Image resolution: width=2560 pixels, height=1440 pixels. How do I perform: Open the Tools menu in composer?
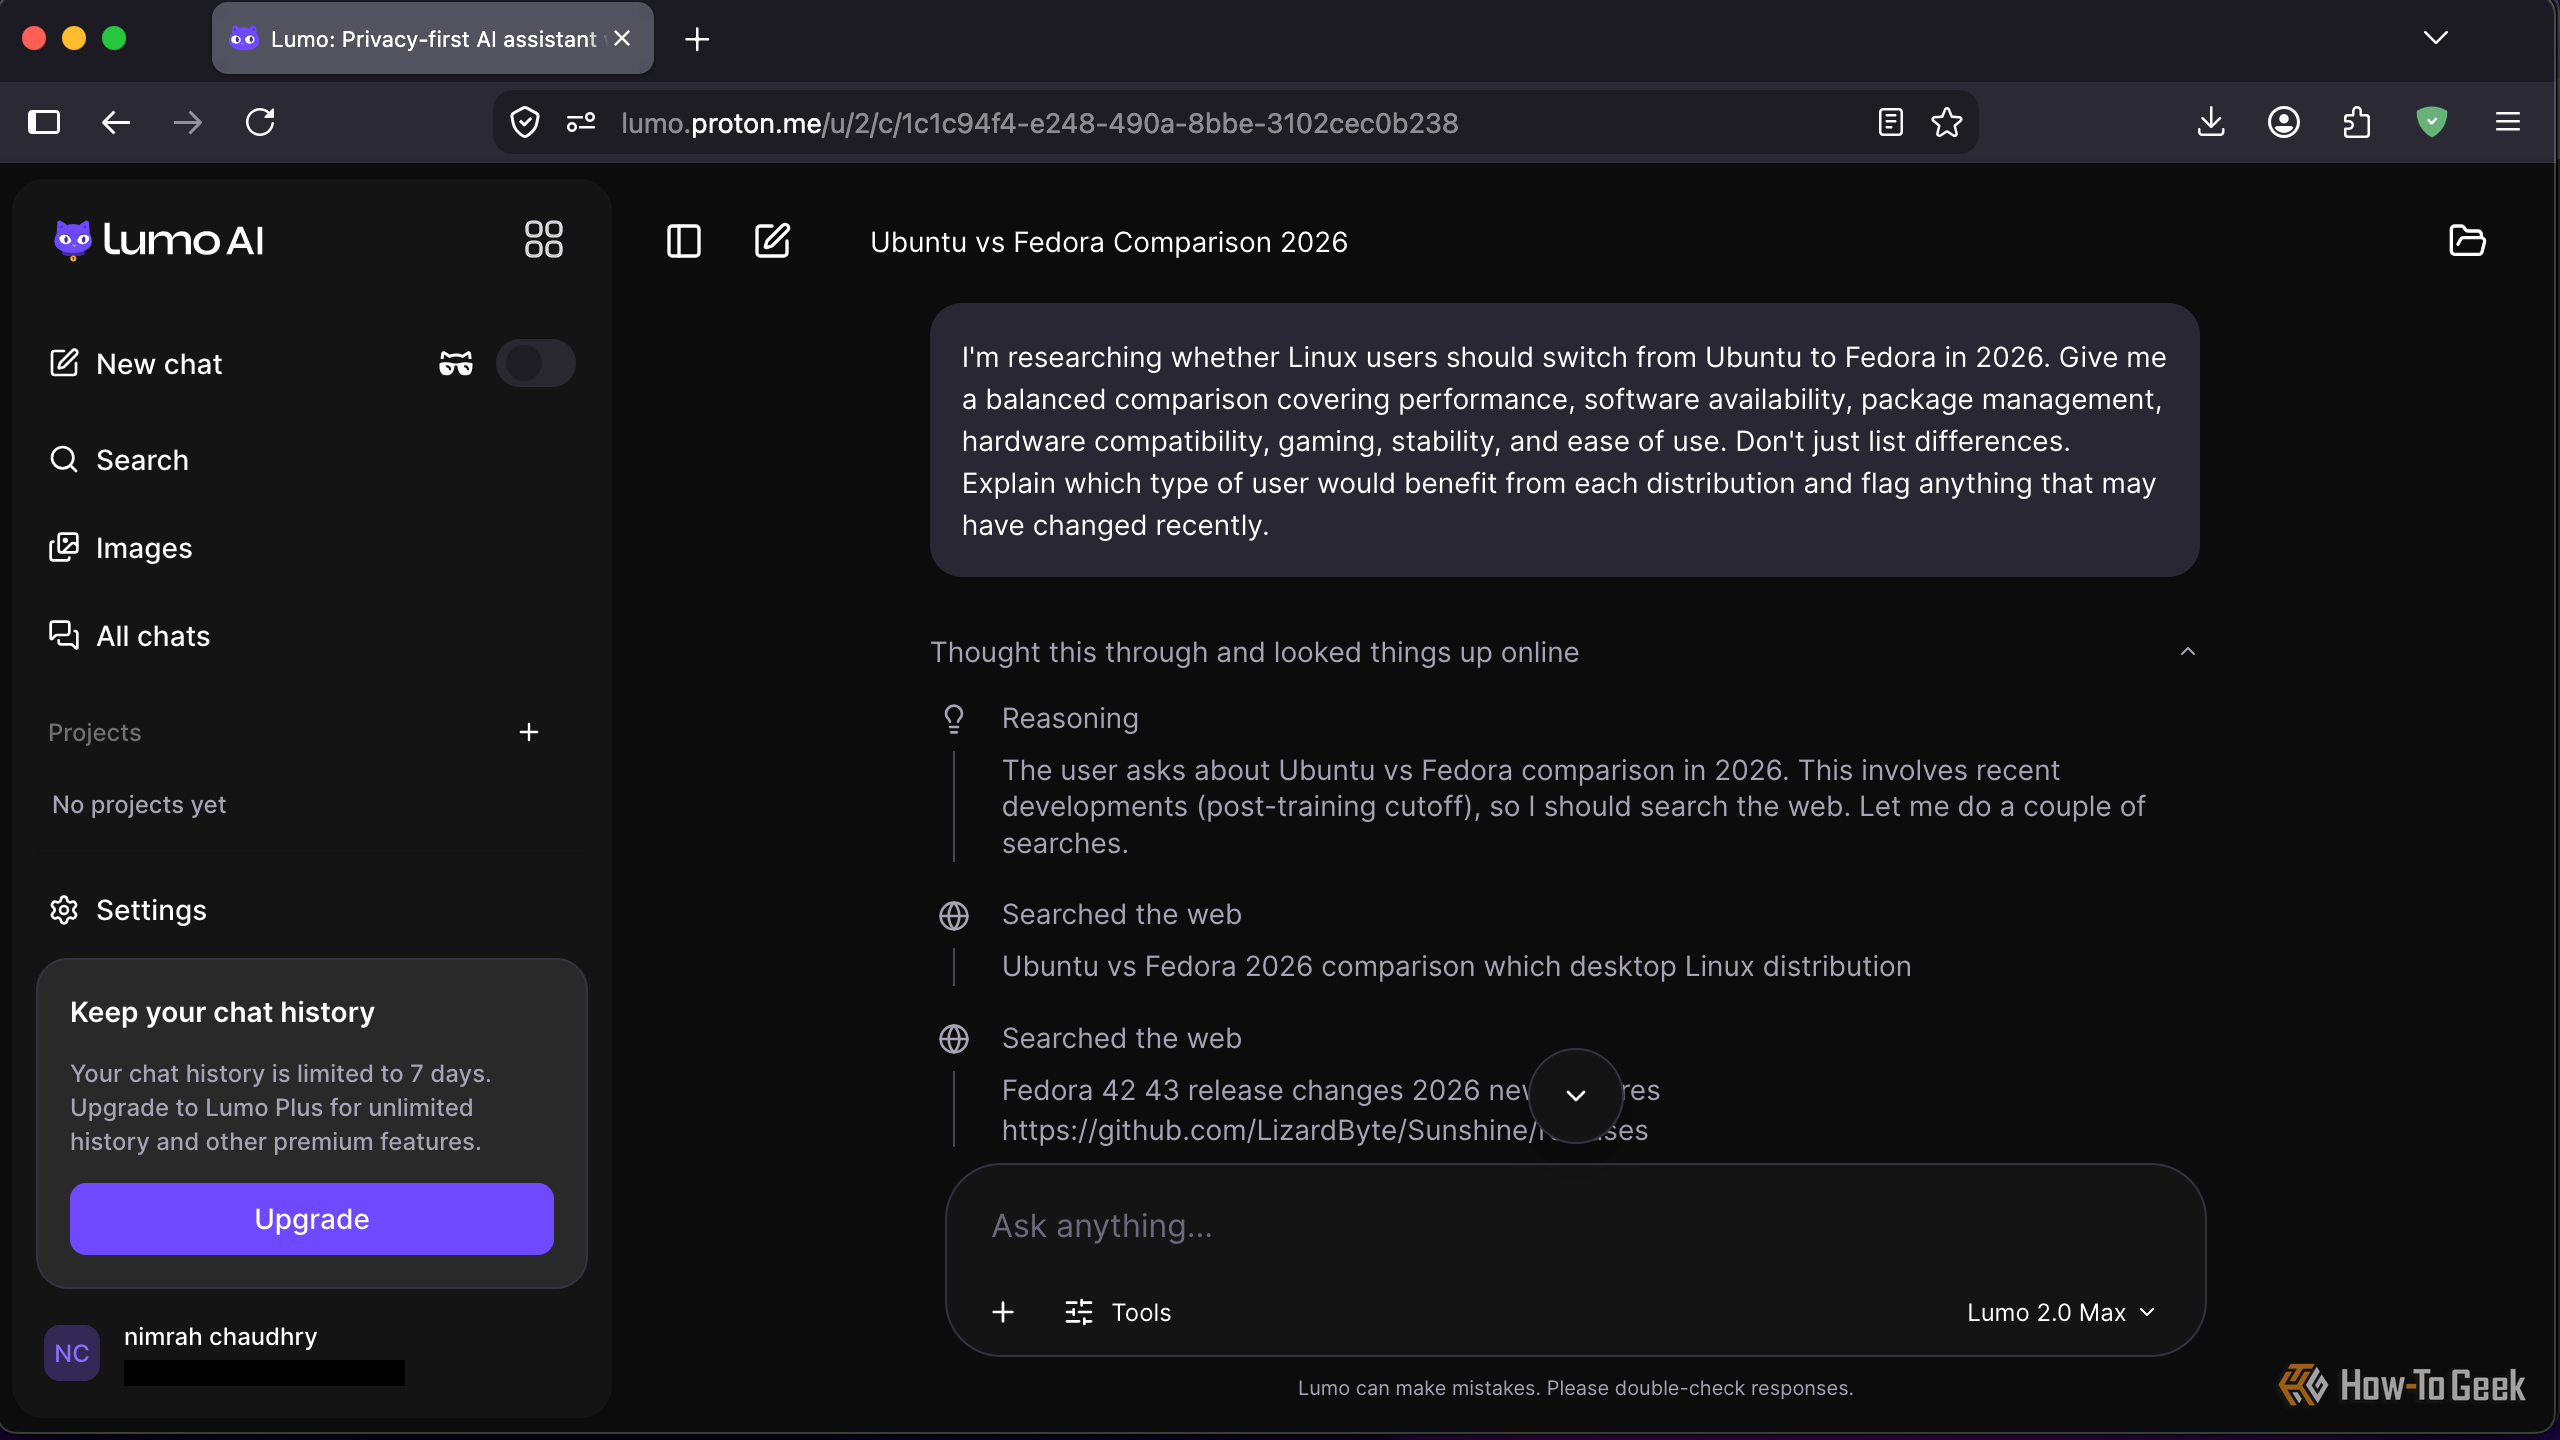[x=1118, y=1312]
